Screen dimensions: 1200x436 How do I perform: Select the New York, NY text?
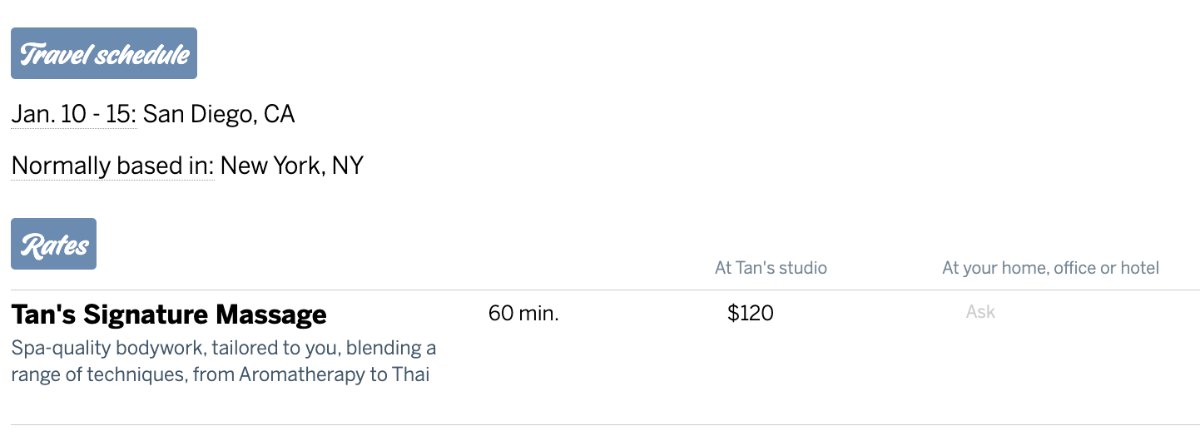[291, 166]
